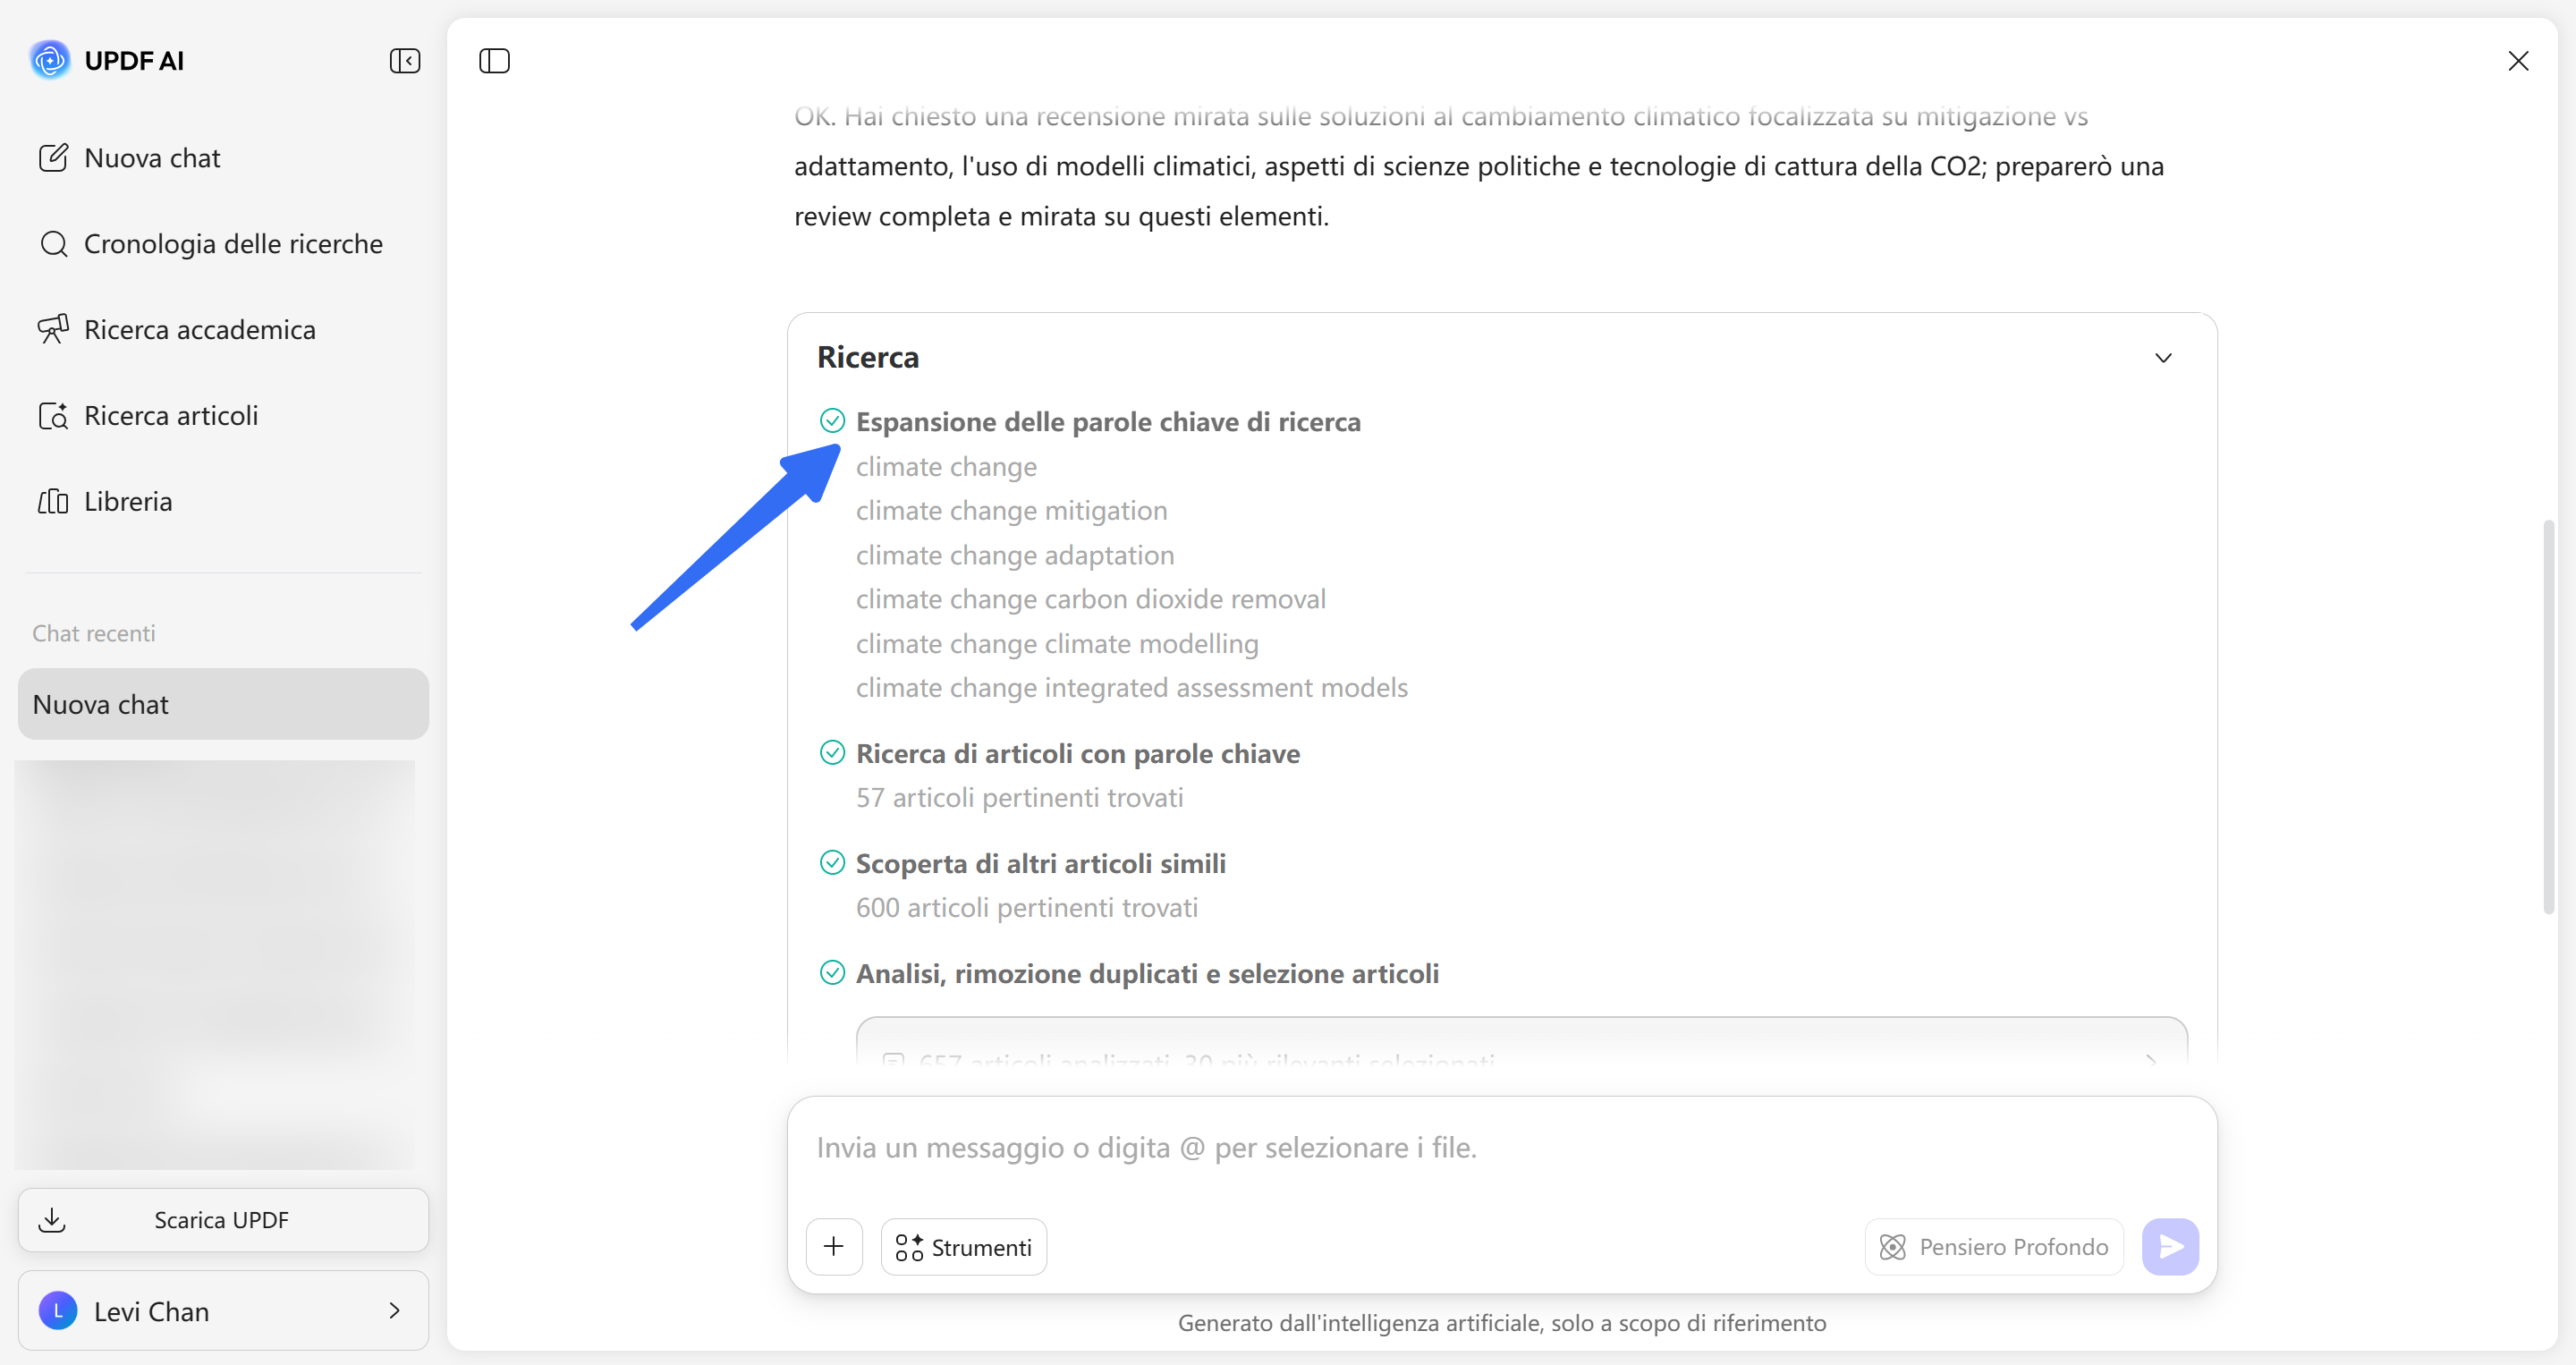
Task: Click checkmark beside Scoperta di altri articoli simili
Action: click(x=832, y=862)
